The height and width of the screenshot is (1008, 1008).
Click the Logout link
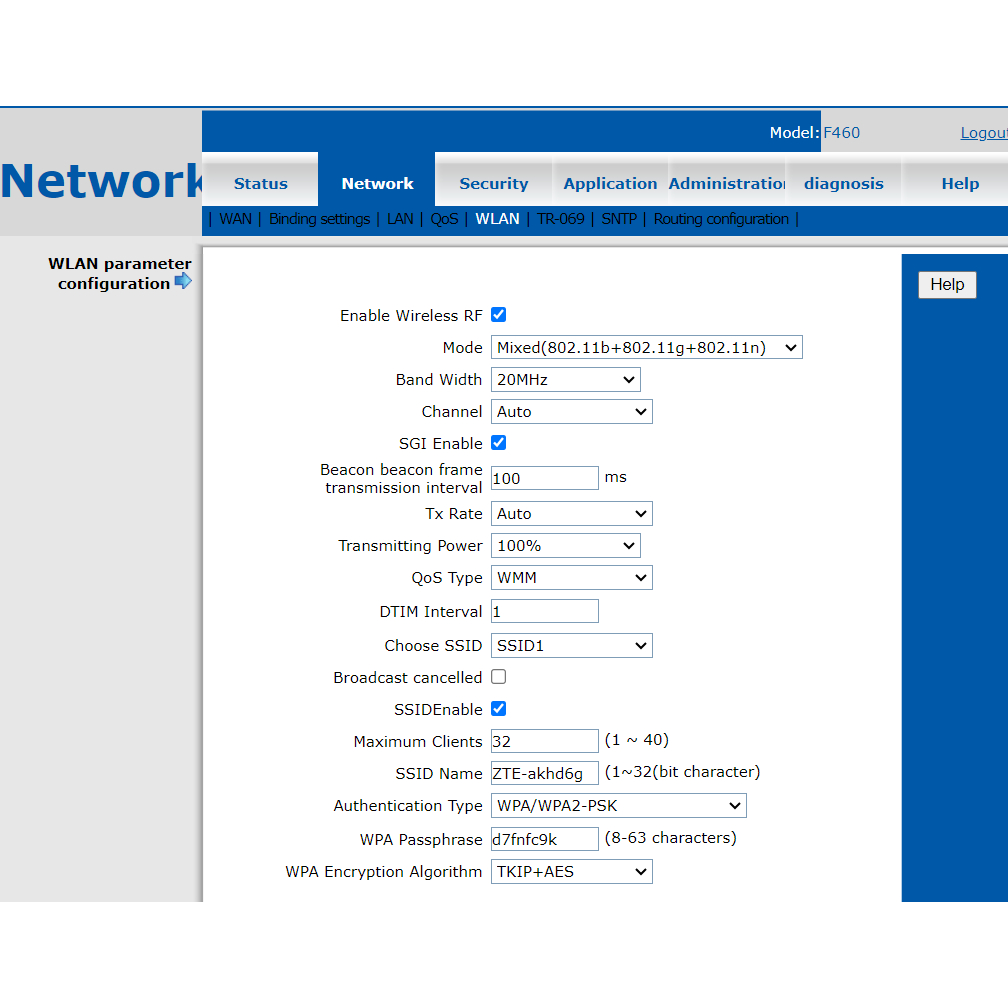[983, 133]
